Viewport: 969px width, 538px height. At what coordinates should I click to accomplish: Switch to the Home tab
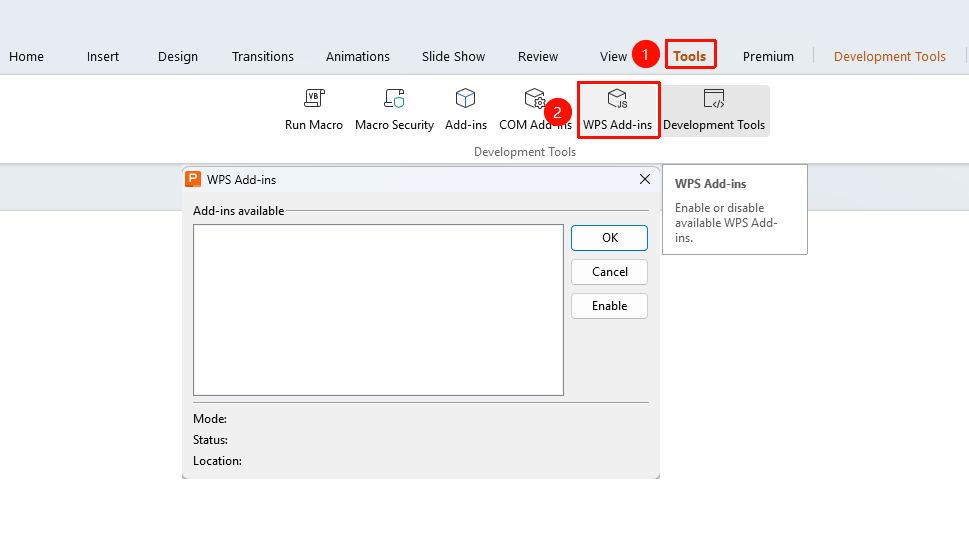pyautogui.click(x=27, y=57)
